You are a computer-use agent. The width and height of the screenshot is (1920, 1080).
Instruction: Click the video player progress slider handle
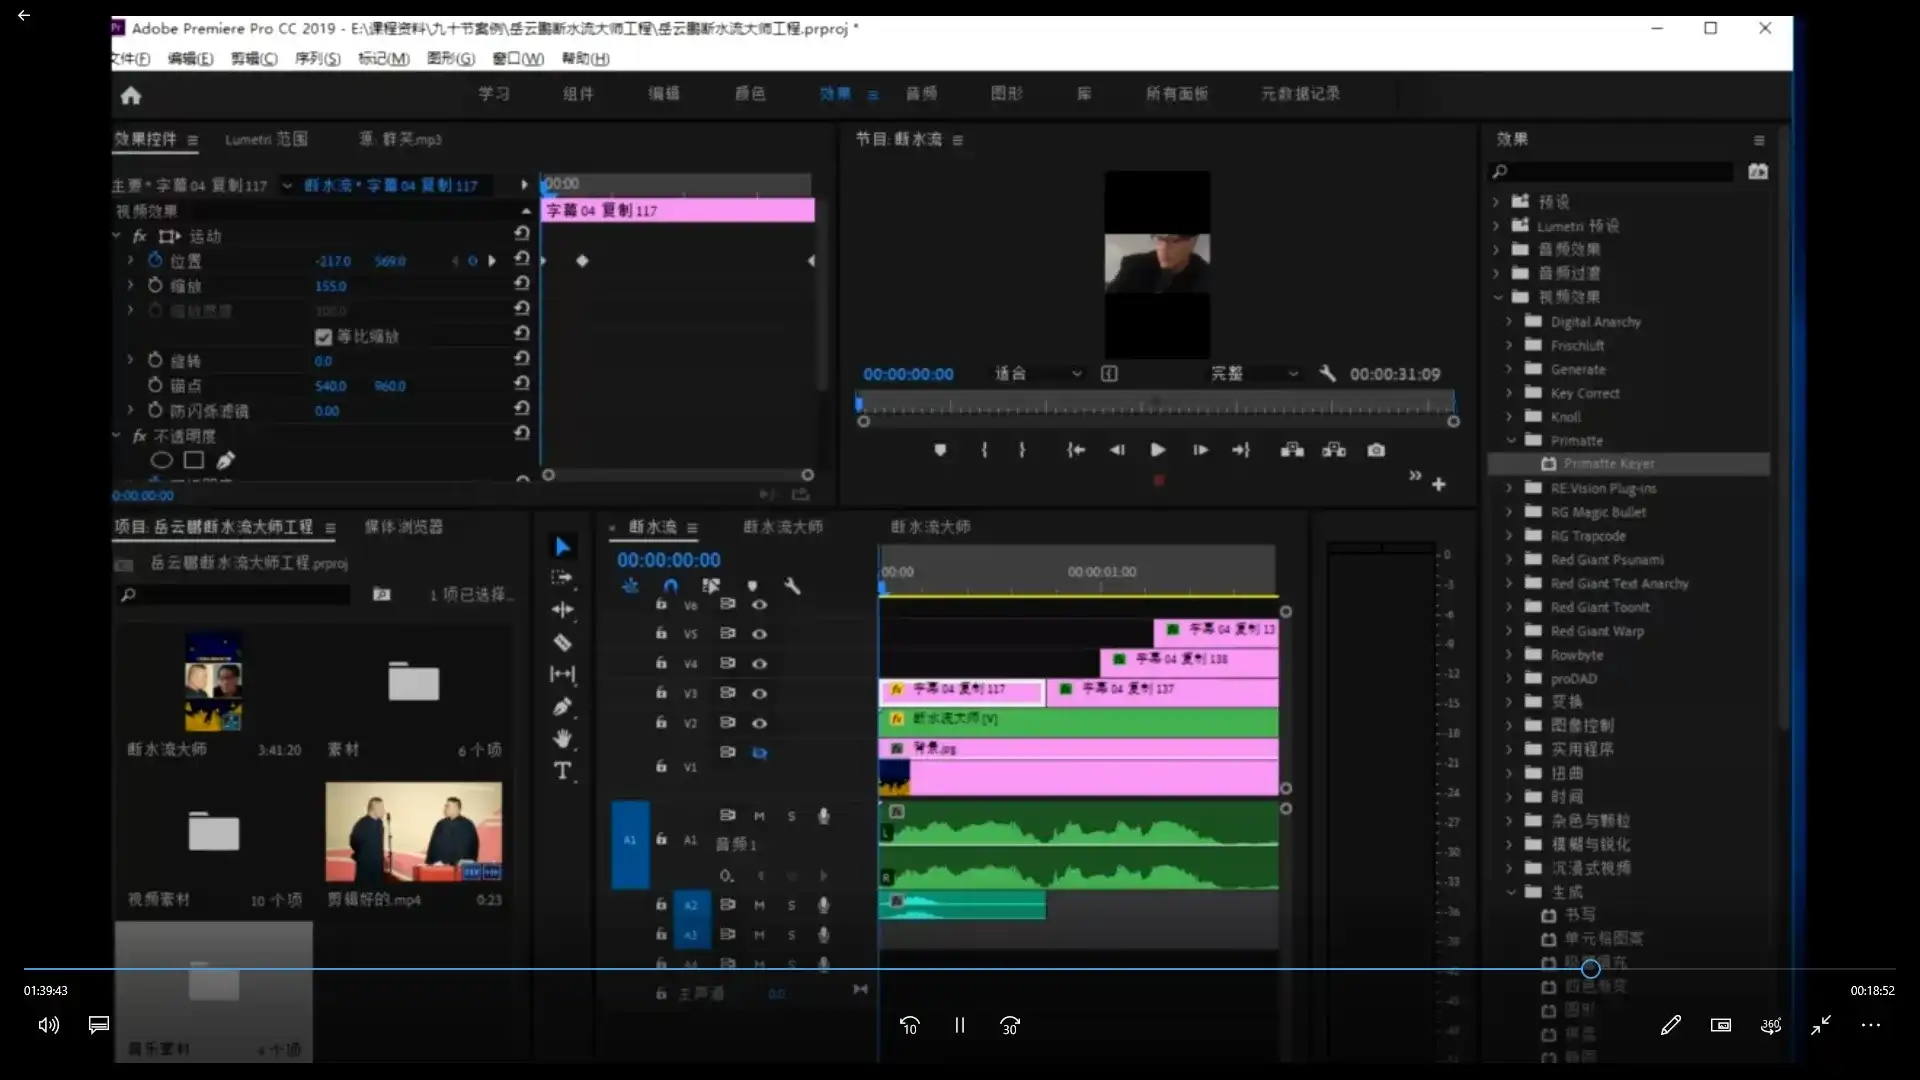click(1591, 968)
